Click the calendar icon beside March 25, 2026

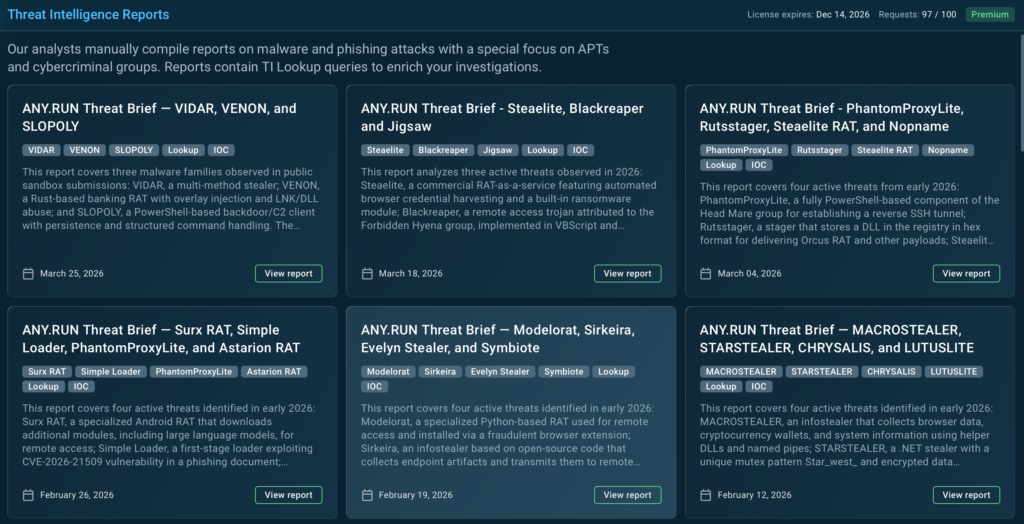[28, 274]
